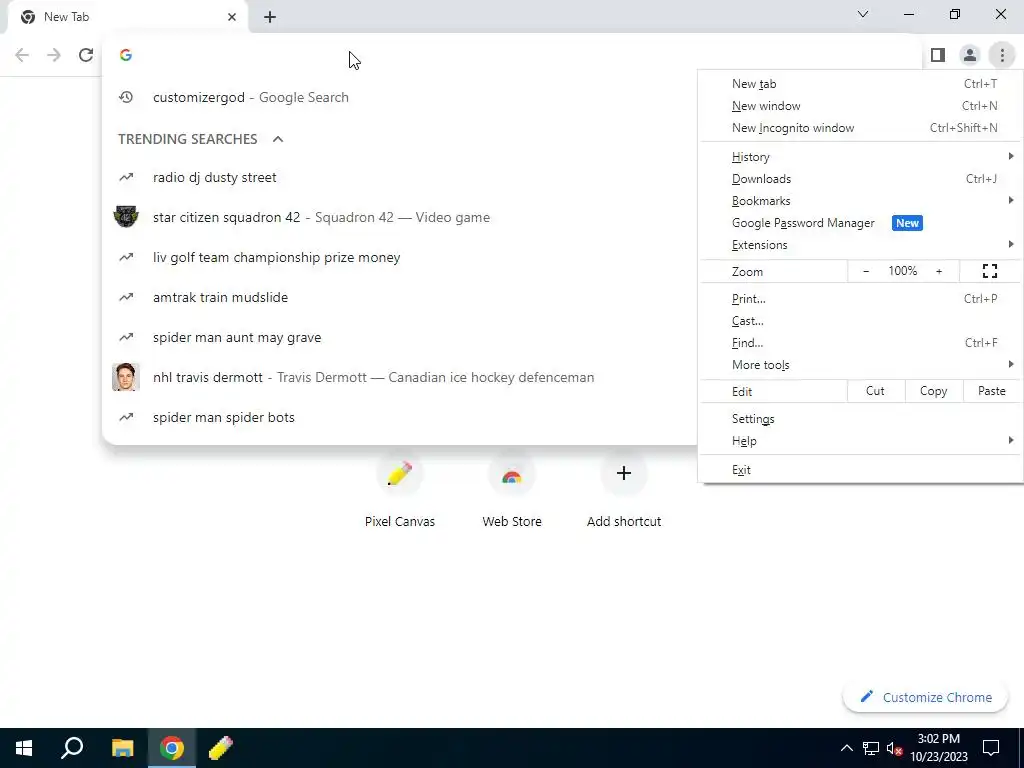Click the Chrome taskbar icon
Screen dimensions: 1024x768
(172, 748)
